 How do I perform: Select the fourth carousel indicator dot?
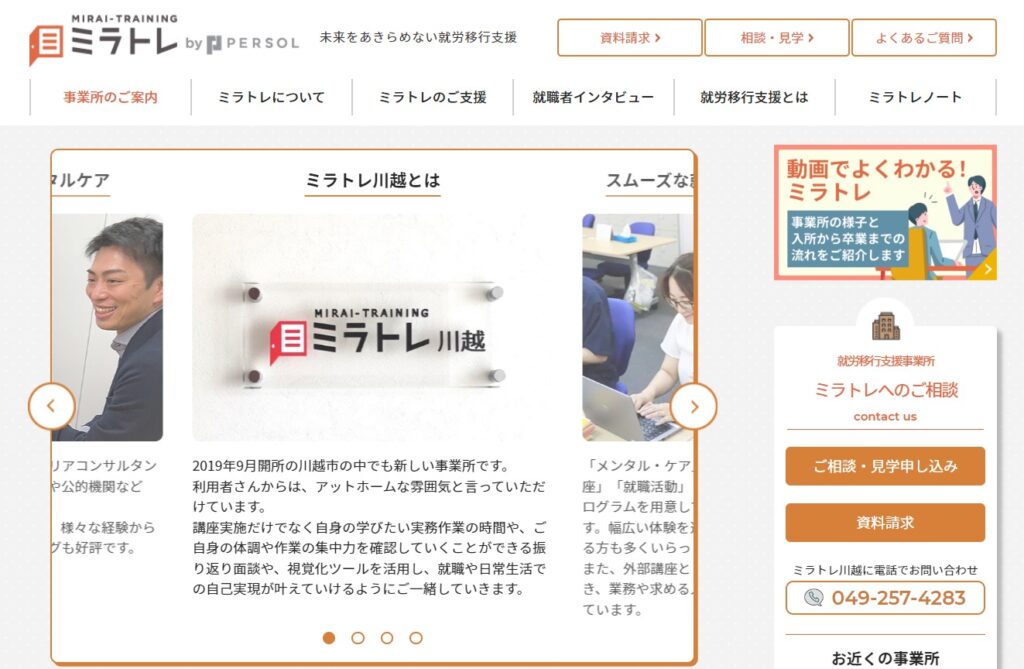416,638
